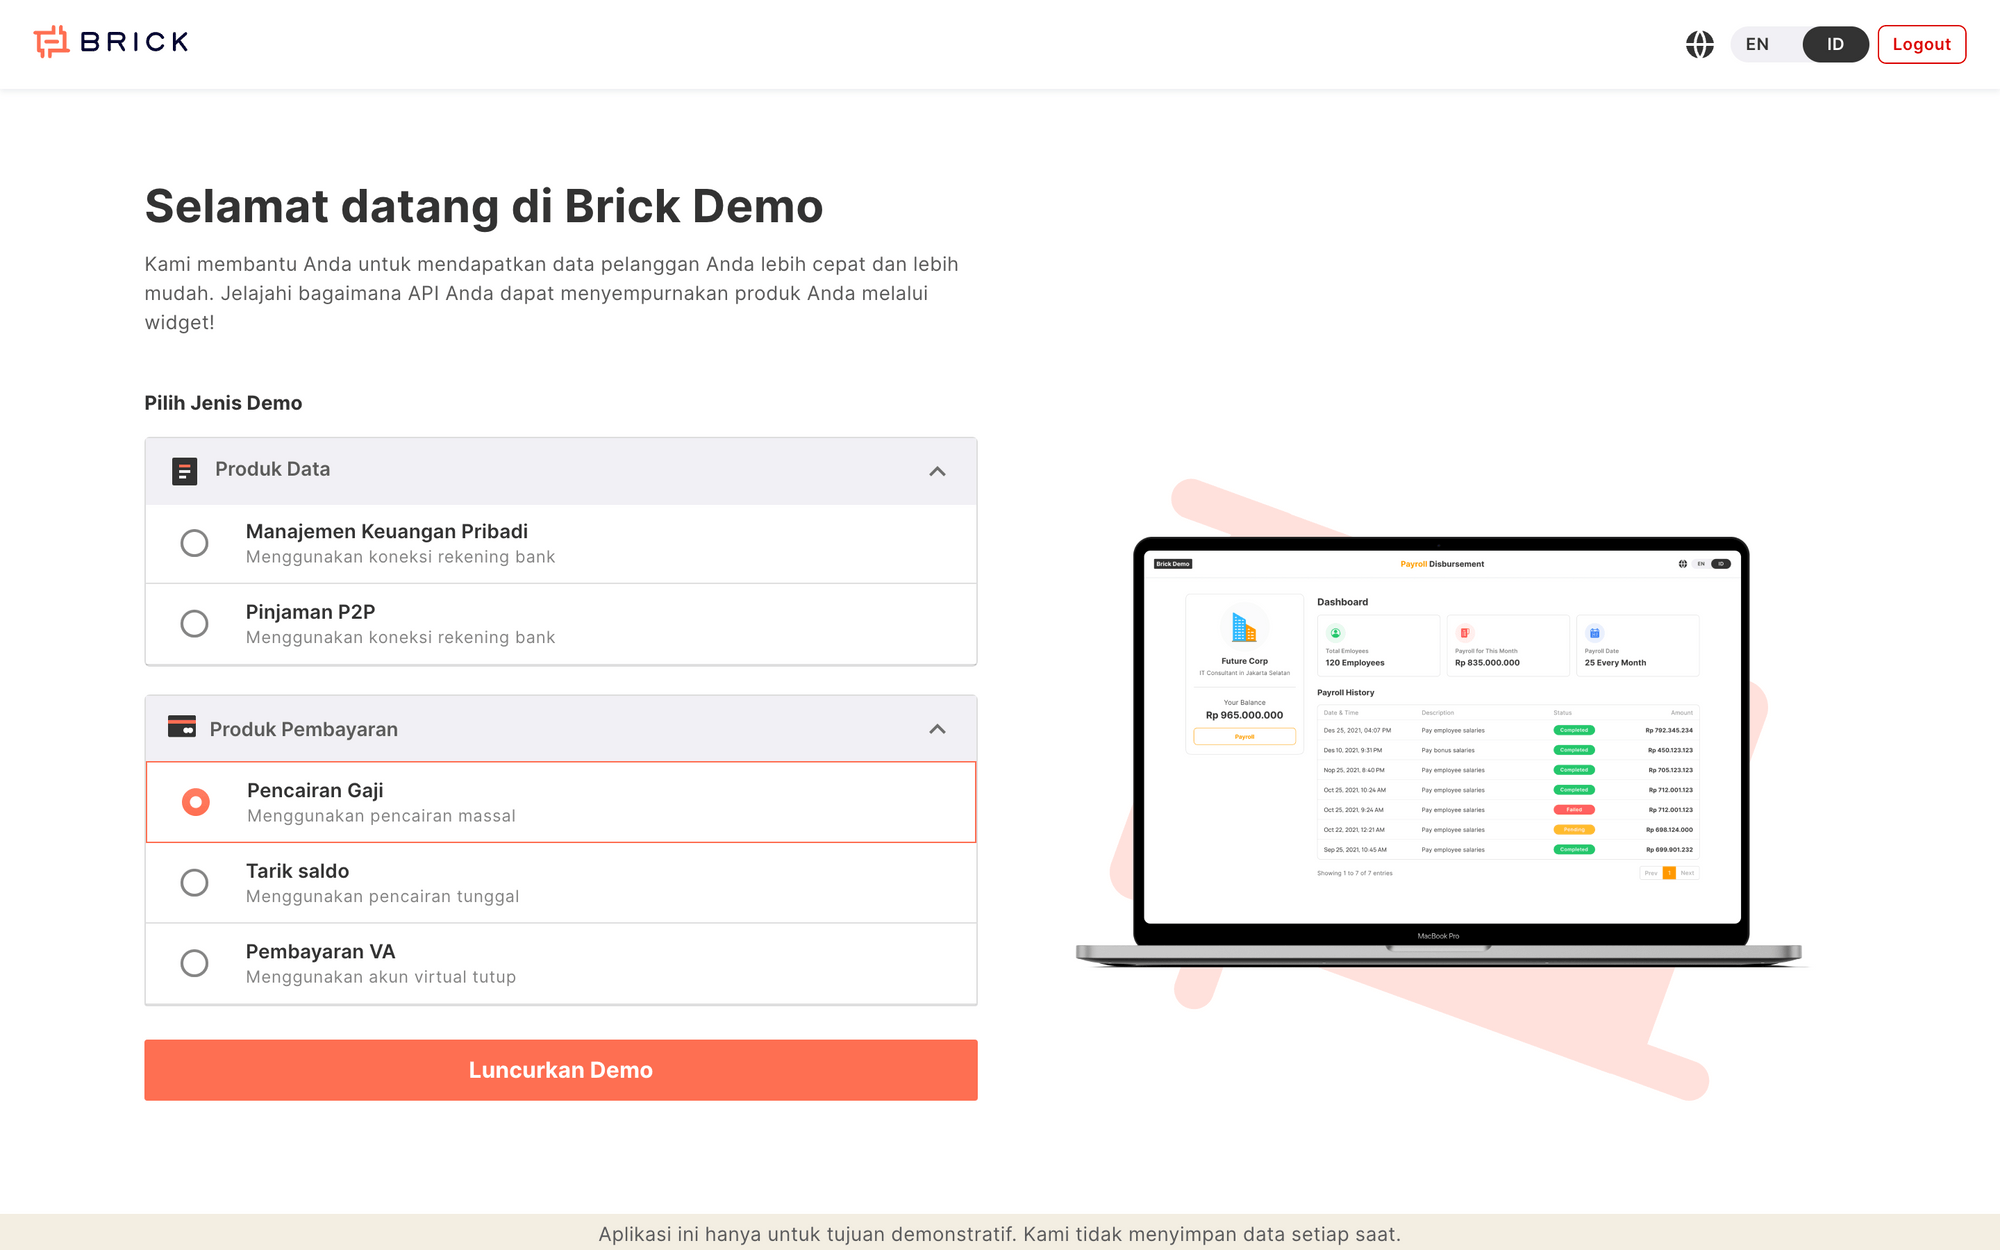
Task: Click the Future Corp building icon in the preview
Action: pyautogui.click(x=1243, y=628)
